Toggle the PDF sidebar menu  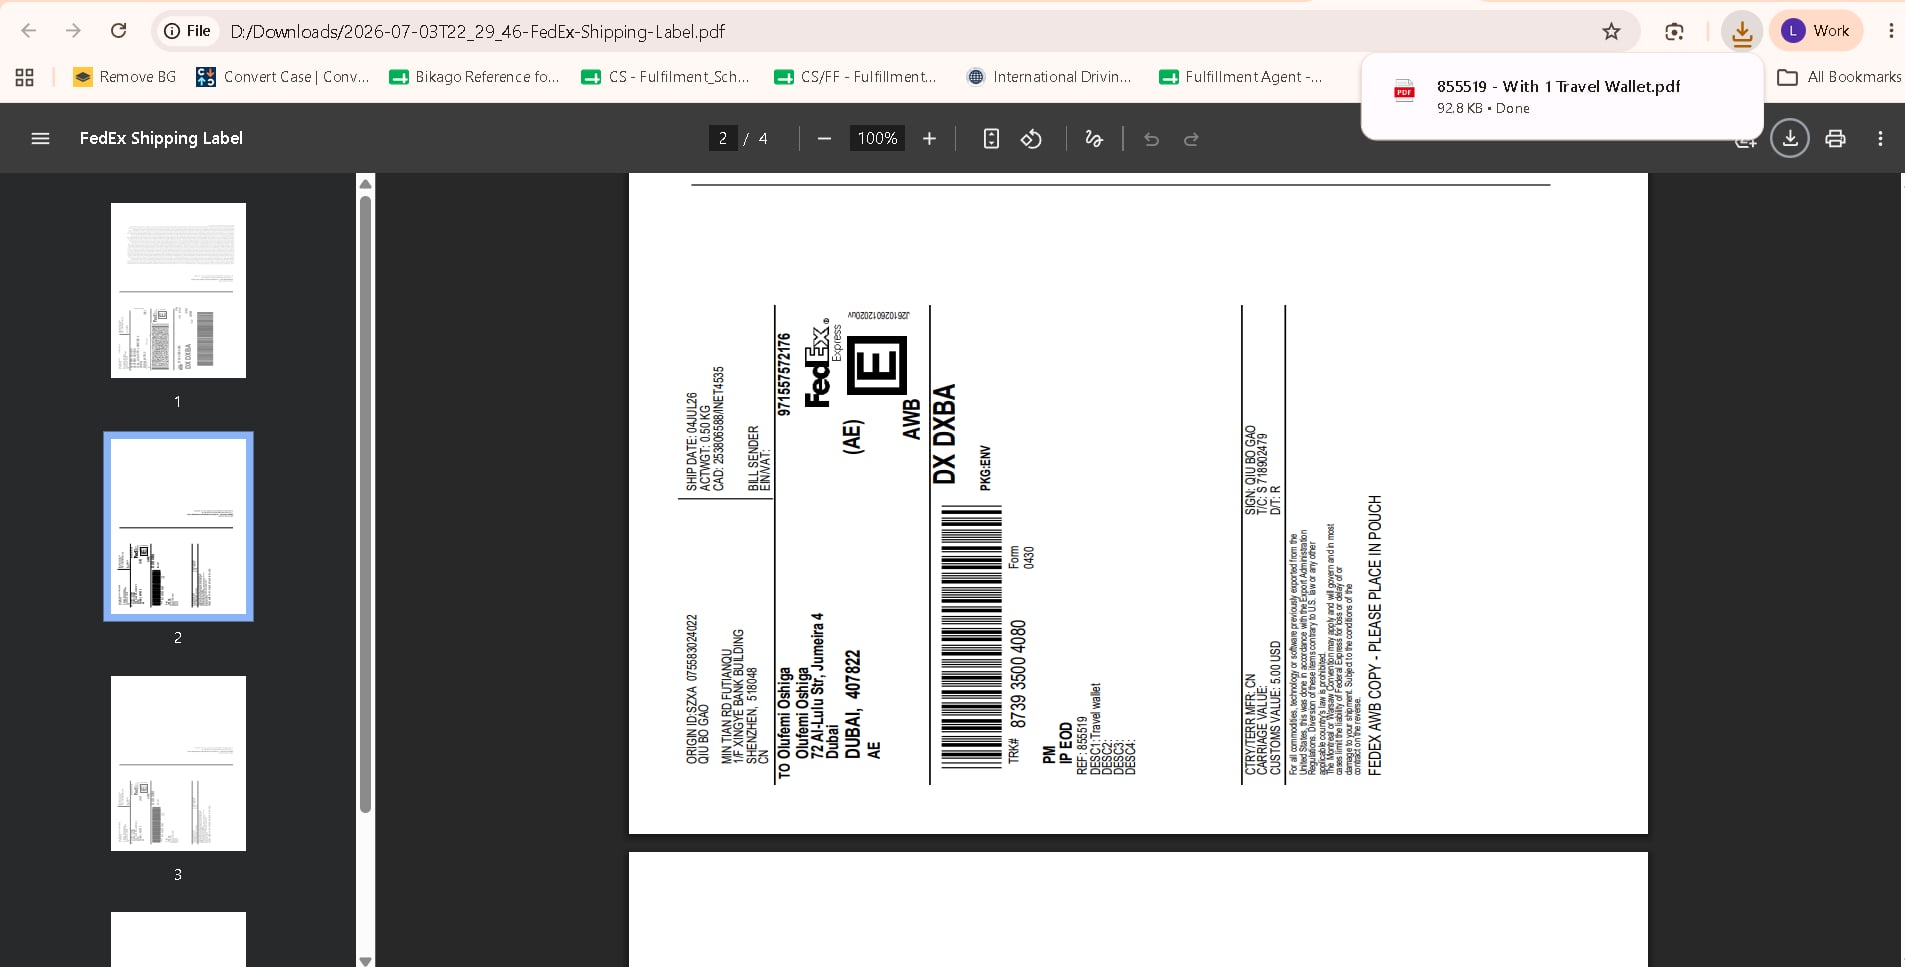40,139
